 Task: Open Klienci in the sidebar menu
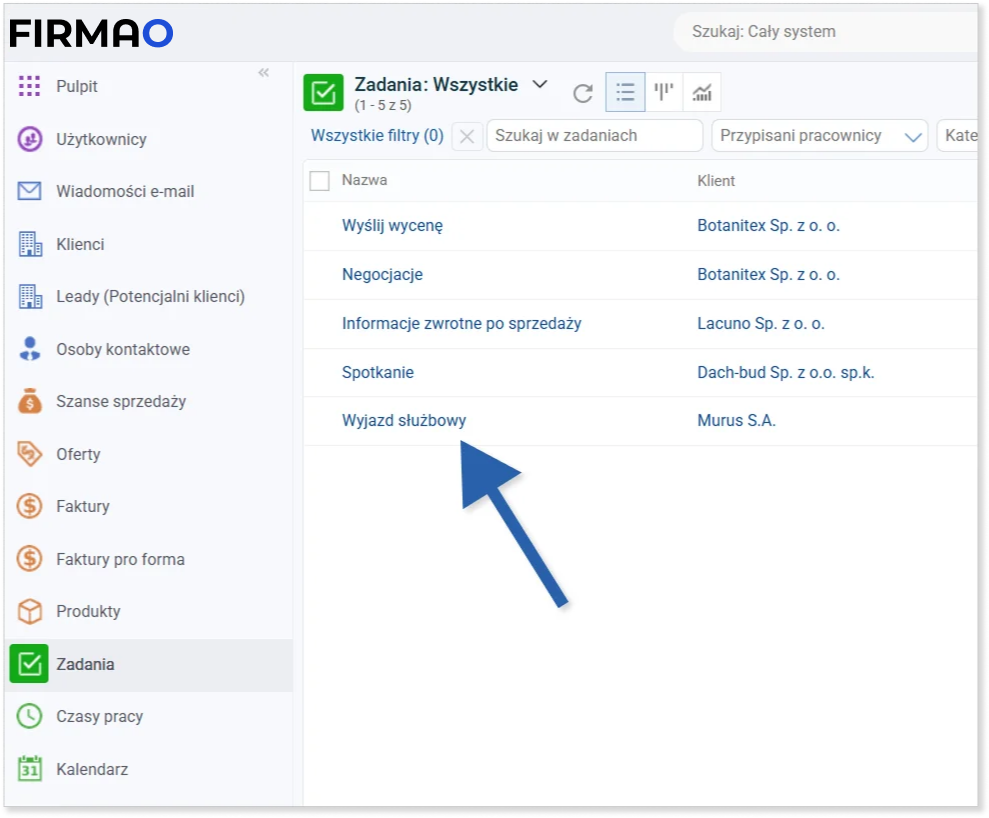tap(80, 244)
